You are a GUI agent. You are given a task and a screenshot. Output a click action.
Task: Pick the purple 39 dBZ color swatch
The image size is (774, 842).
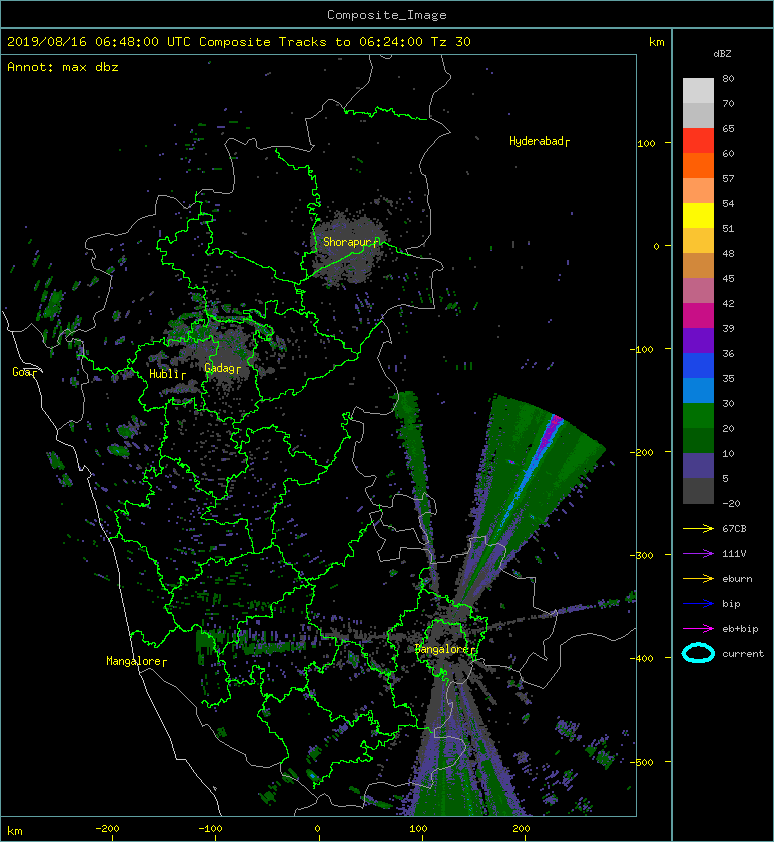point(698,340)
